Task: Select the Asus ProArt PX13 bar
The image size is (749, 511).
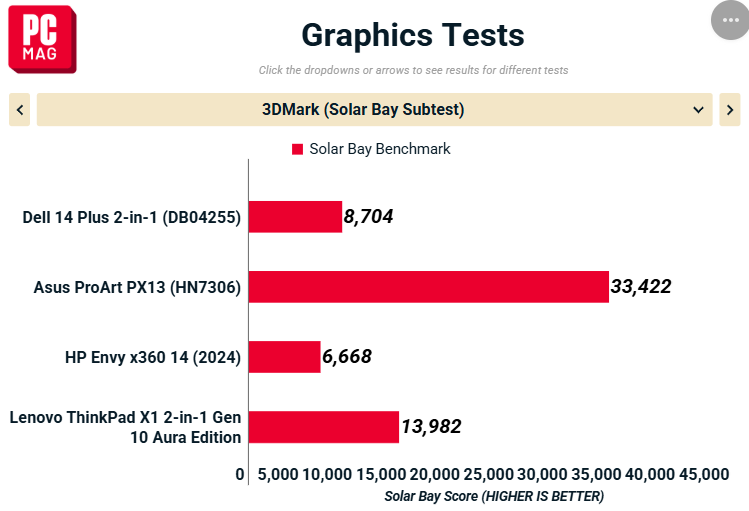Action: point(429,287)
